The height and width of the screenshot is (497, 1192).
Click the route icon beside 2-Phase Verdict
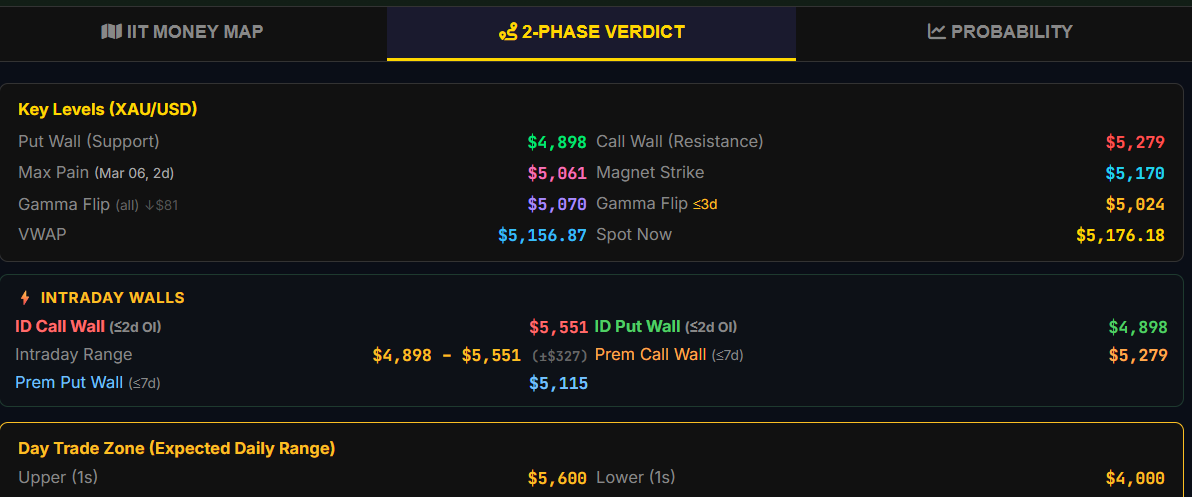tap(507, 32)
